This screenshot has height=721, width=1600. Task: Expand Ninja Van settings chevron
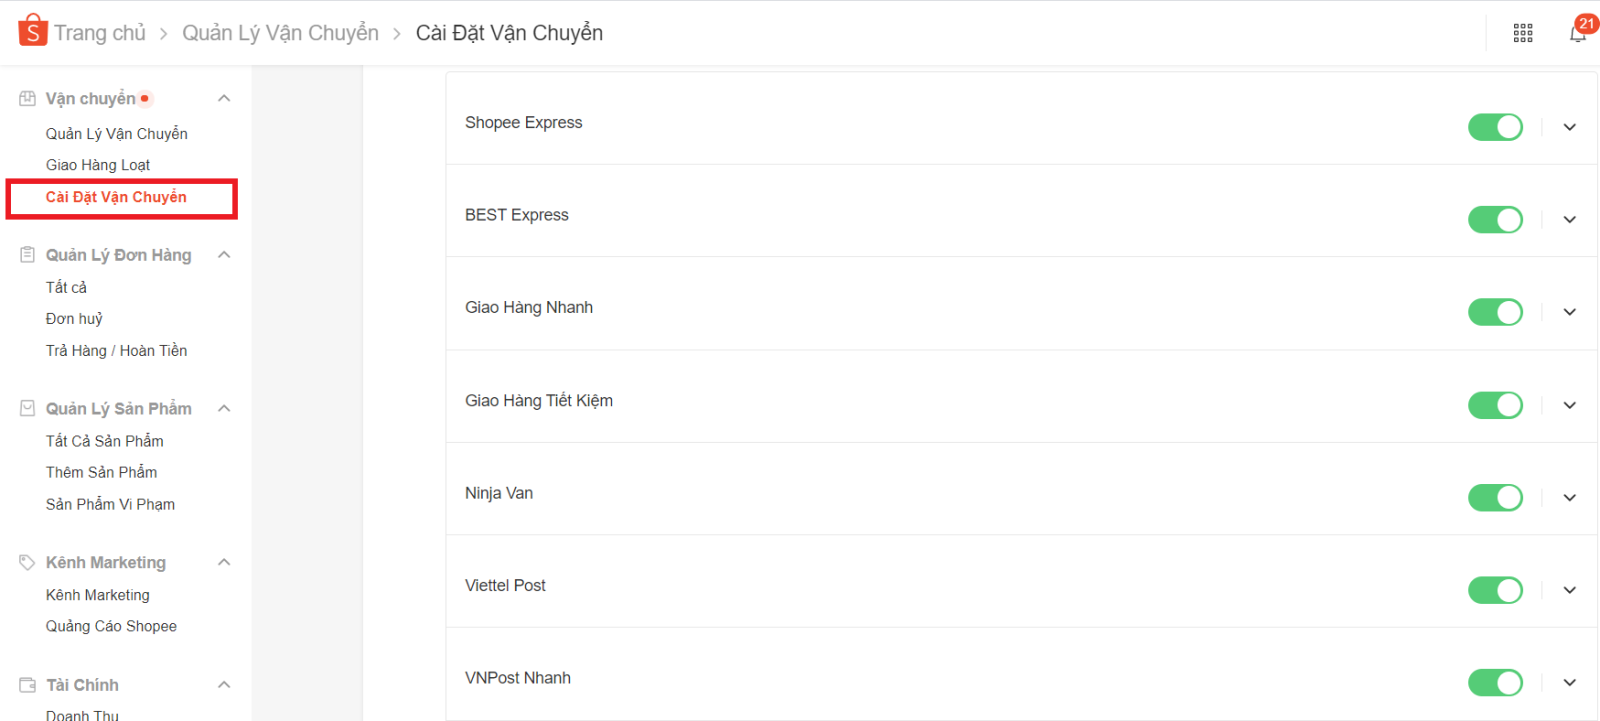(x=1570, y=498)
